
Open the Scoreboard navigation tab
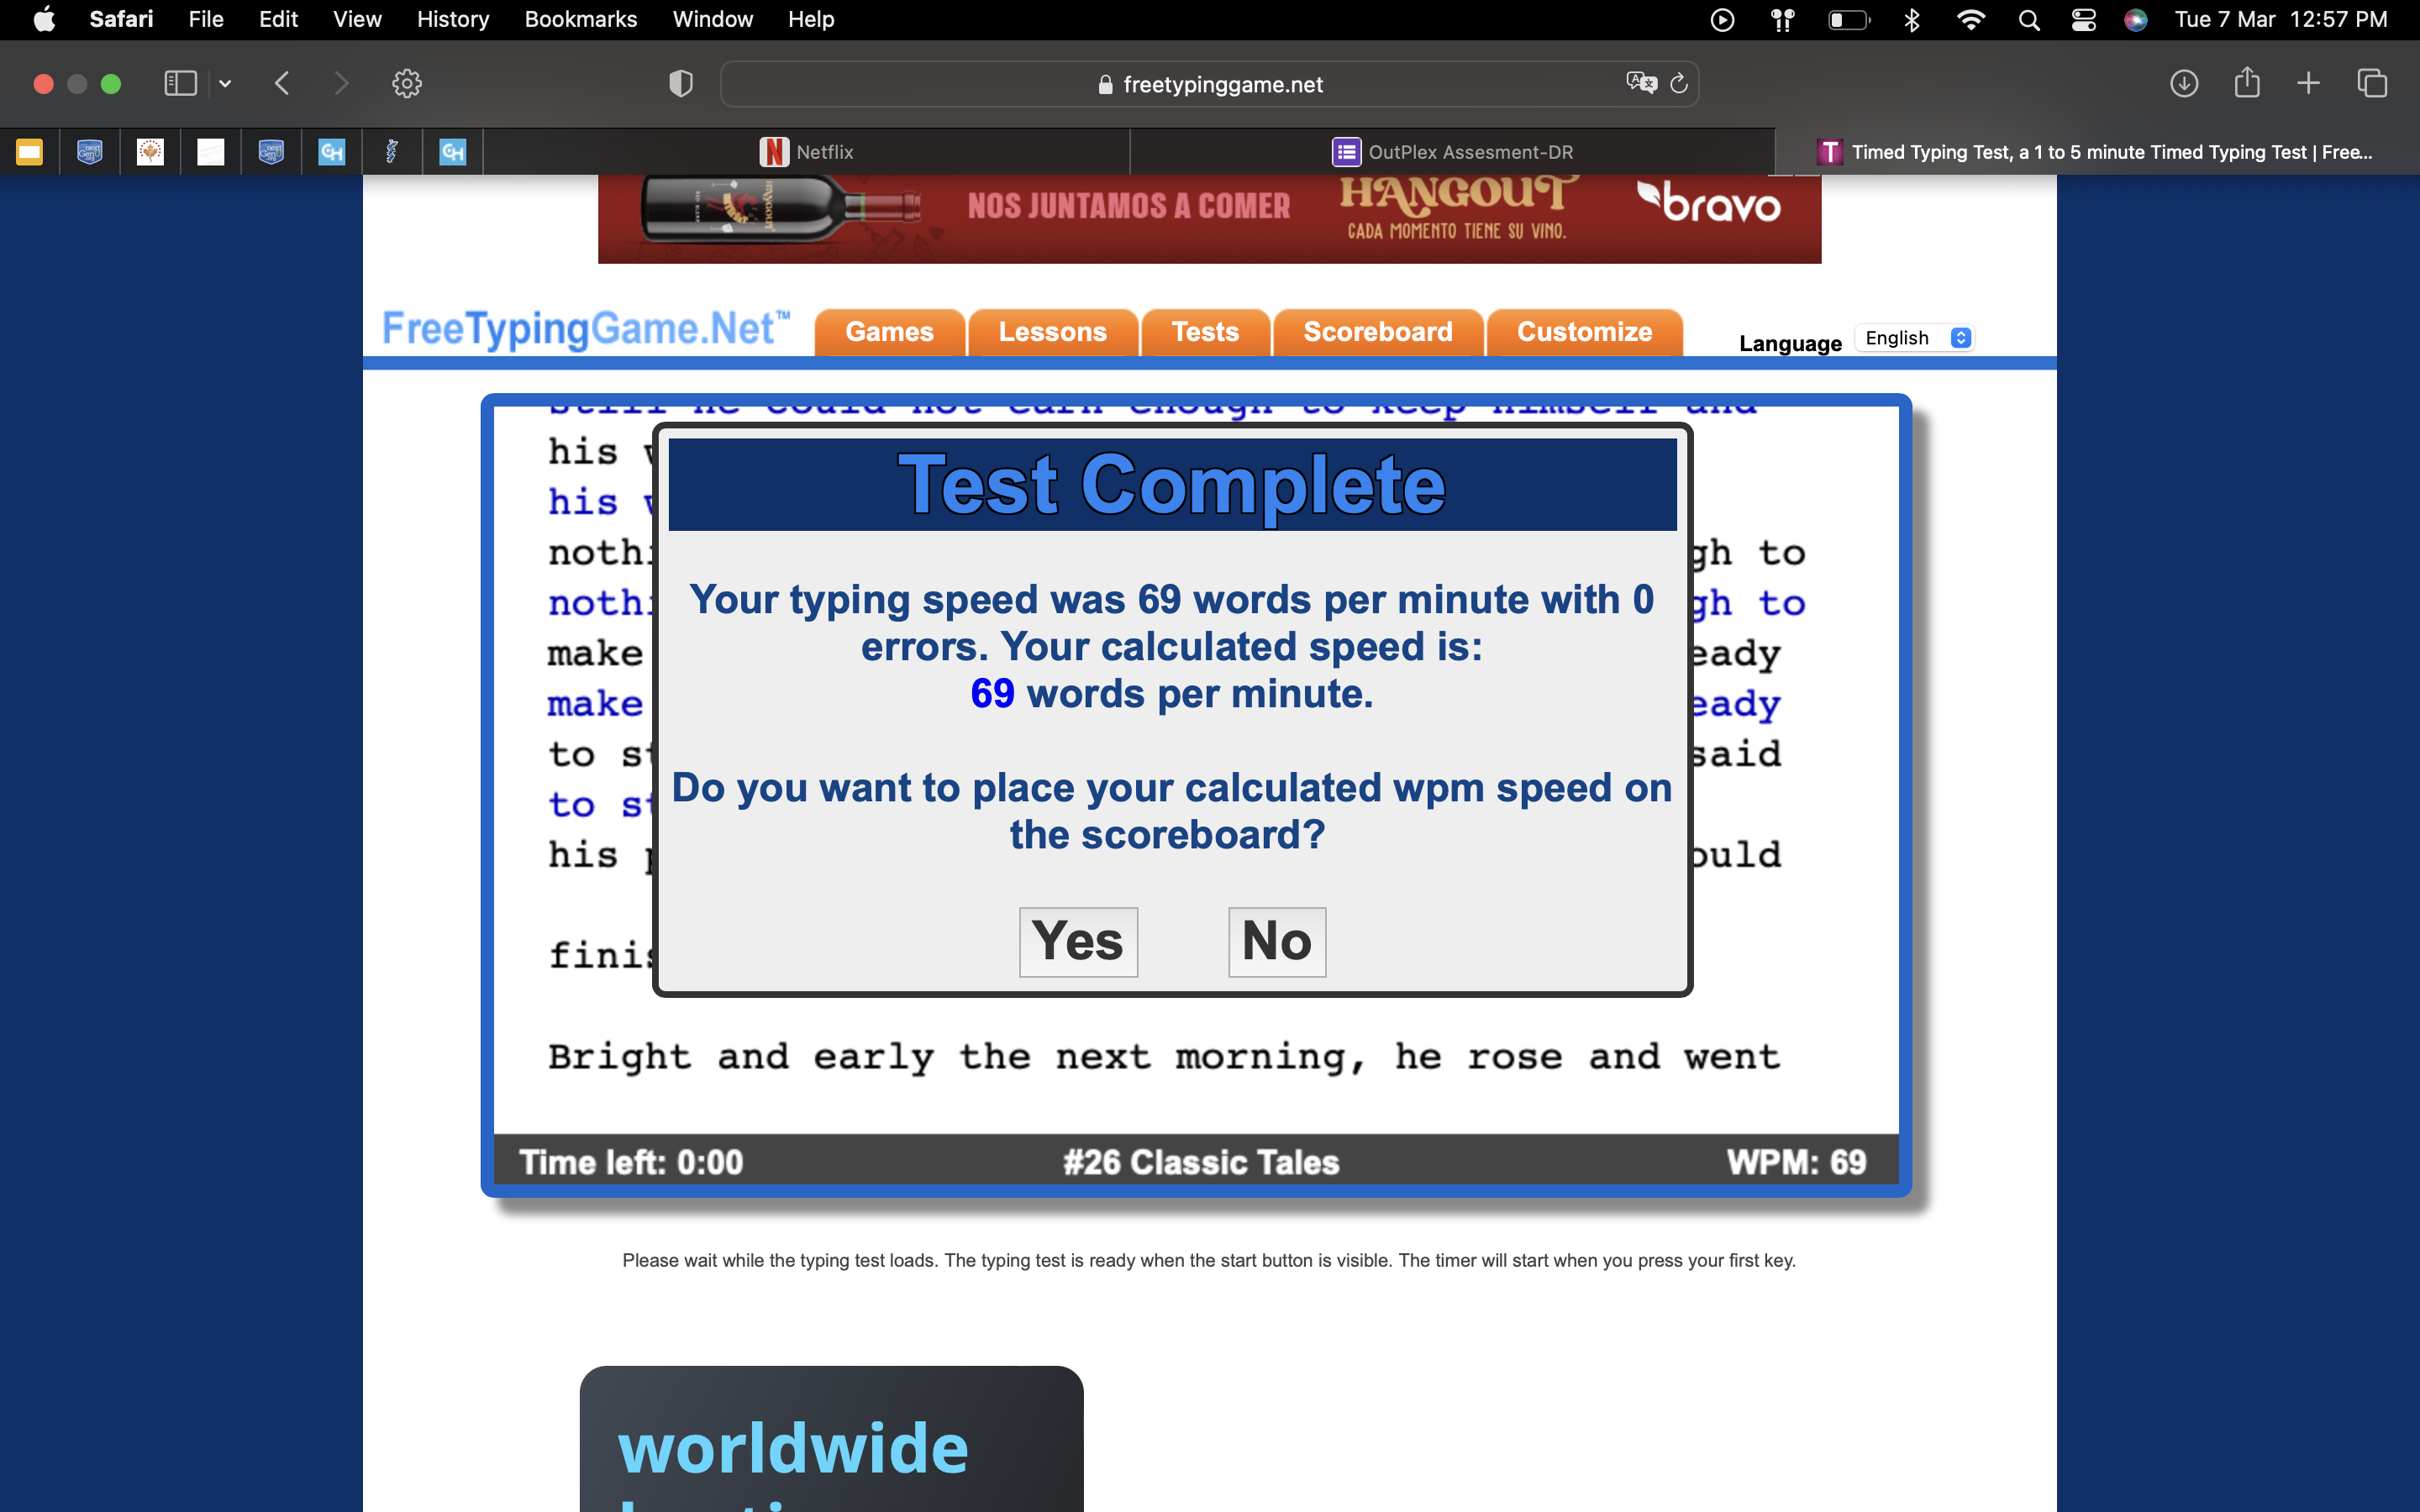[x=1377, y=332]
